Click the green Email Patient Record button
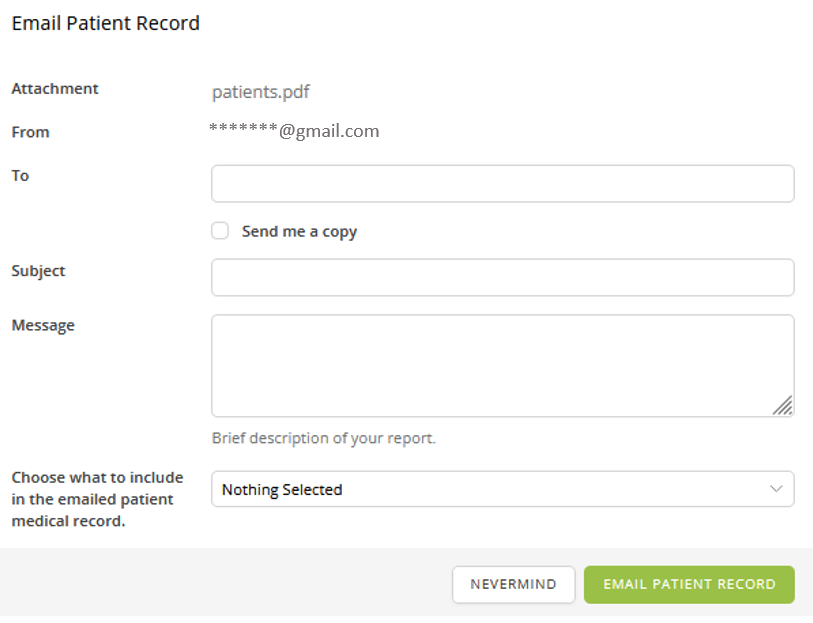The height and width of the screenshot is (623, 813). (689, 585)
